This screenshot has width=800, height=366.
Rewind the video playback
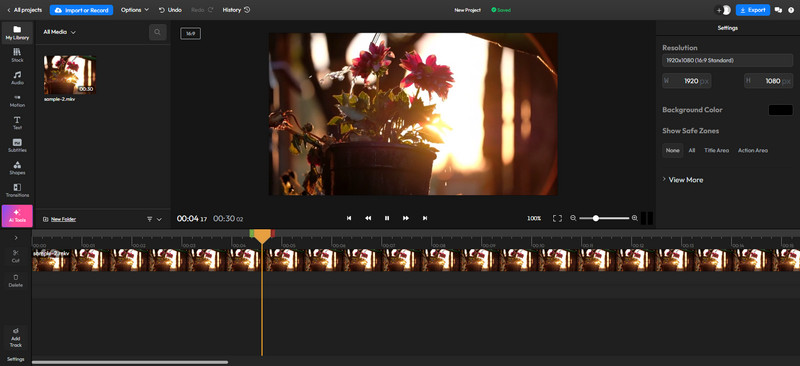(368, 218)
